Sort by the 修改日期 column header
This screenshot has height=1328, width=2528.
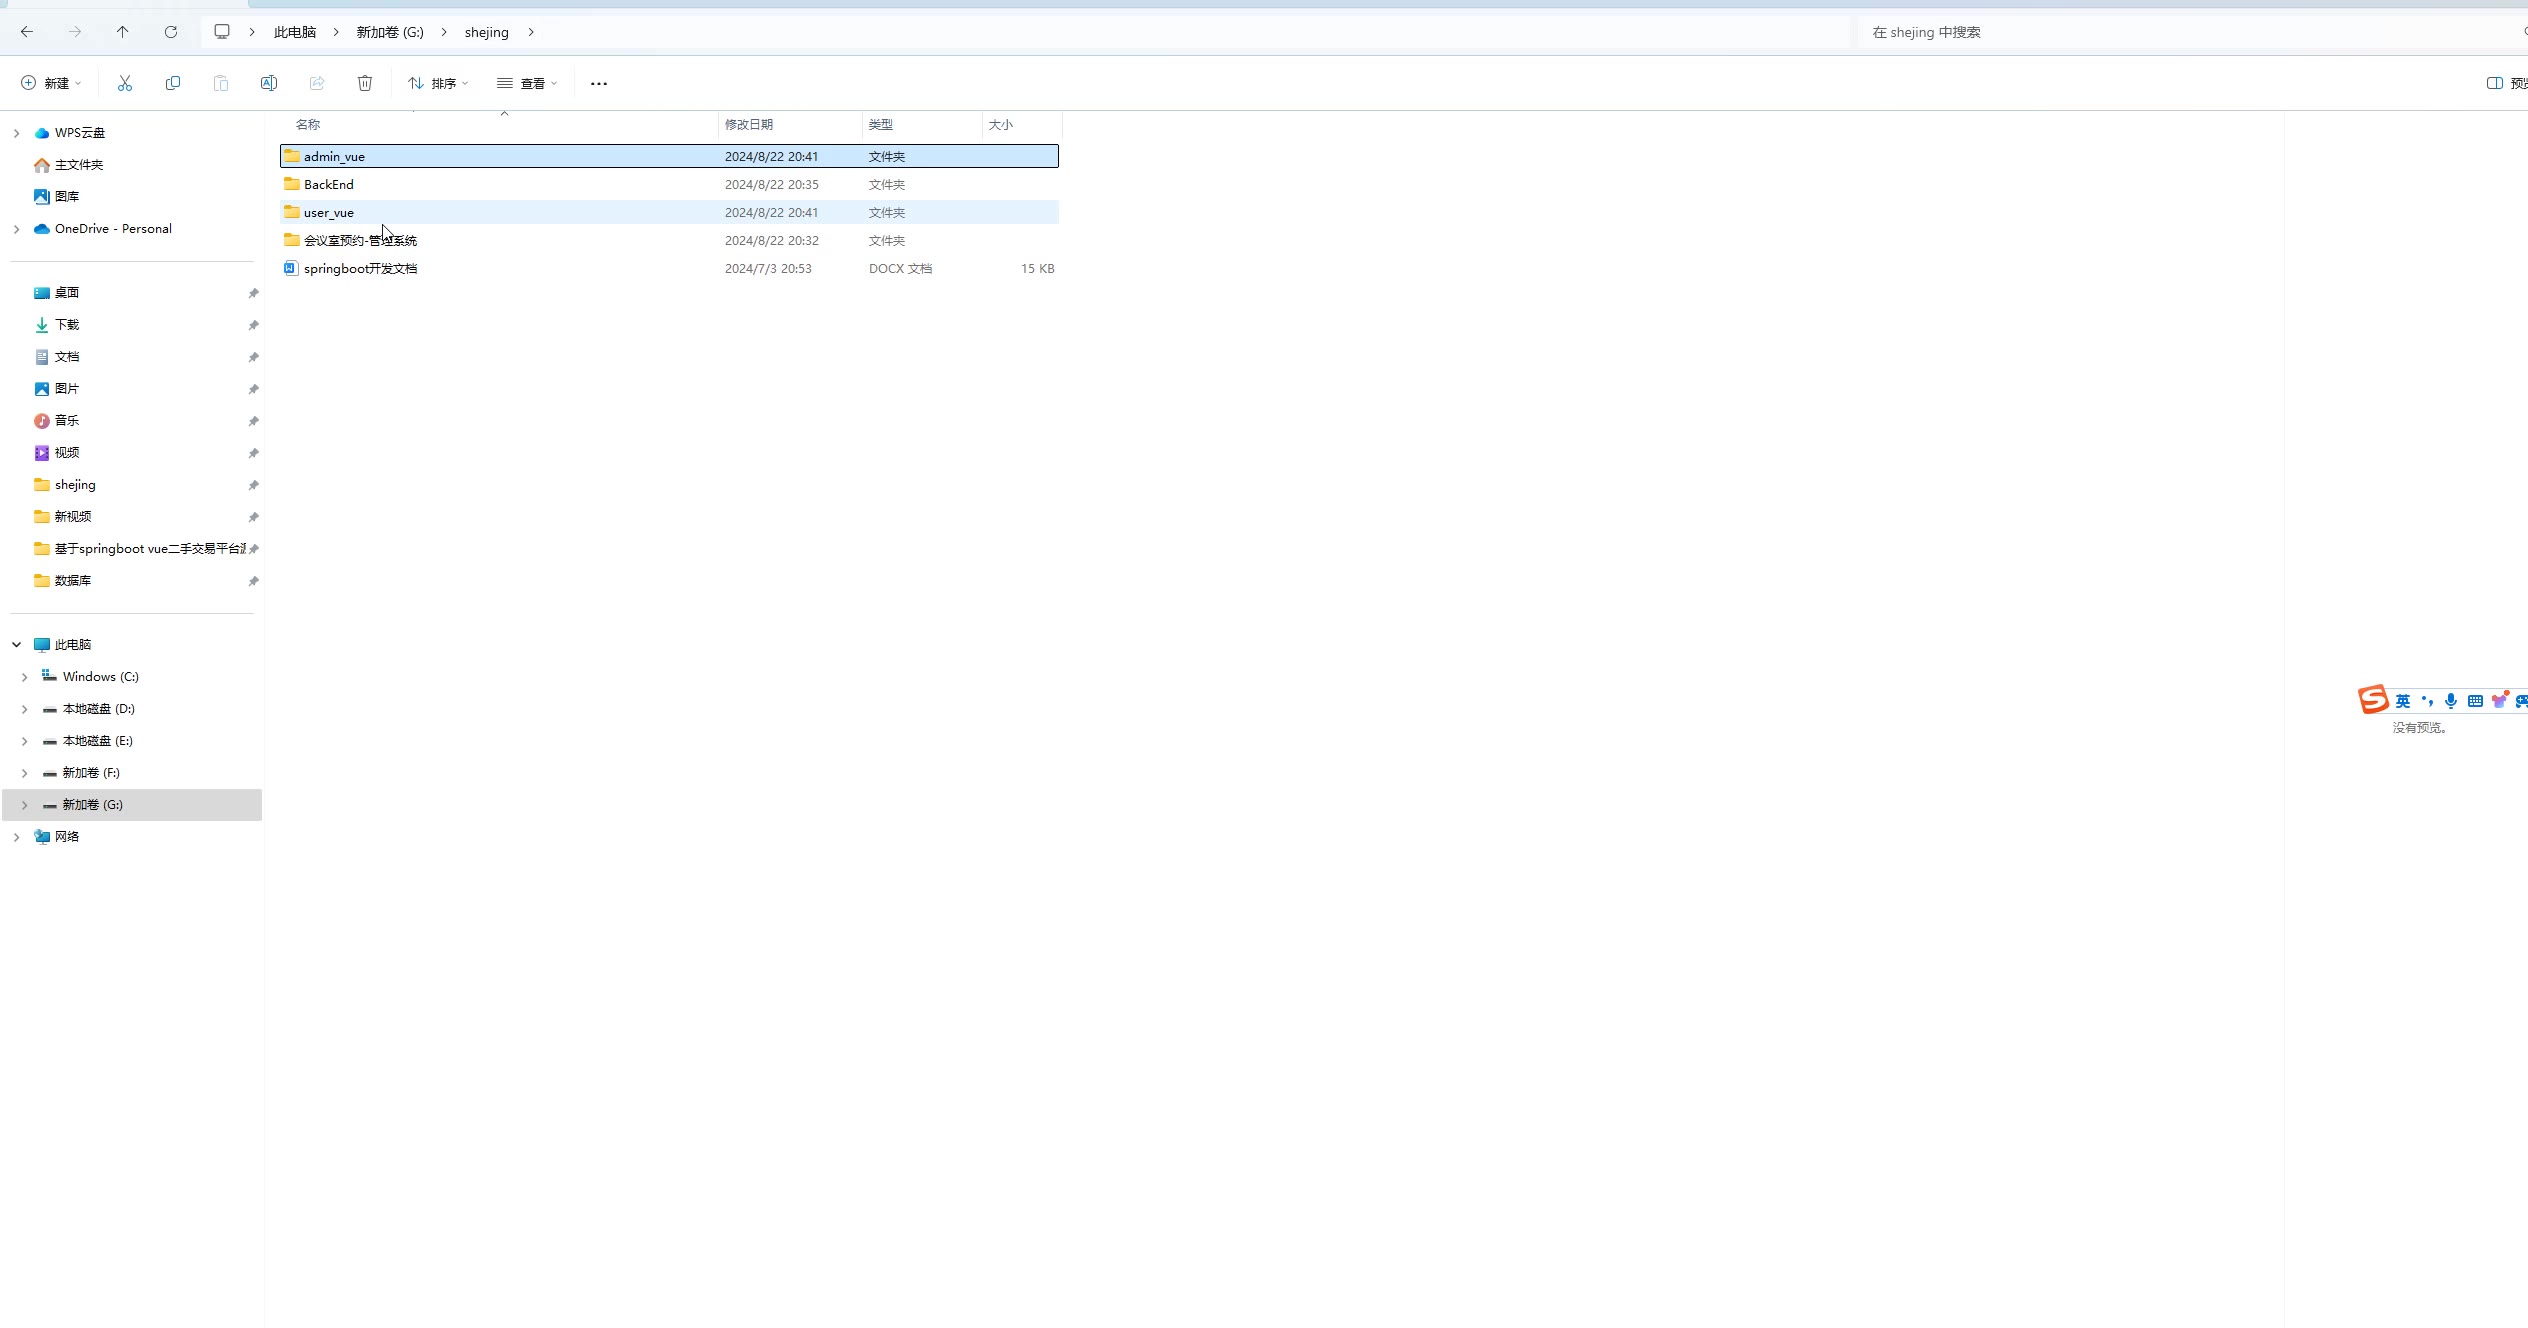[748, 124]
